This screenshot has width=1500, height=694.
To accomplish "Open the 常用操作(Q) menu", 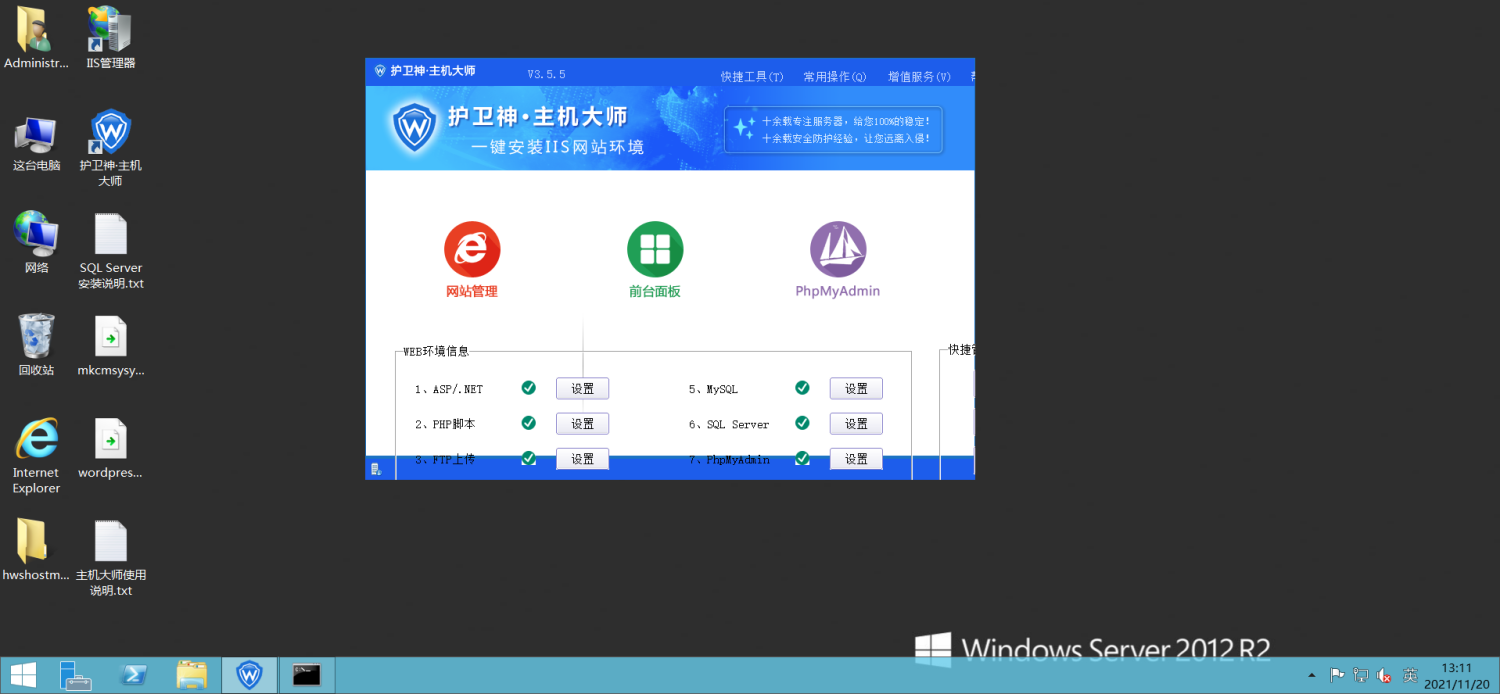I will [x=835, y=76].
